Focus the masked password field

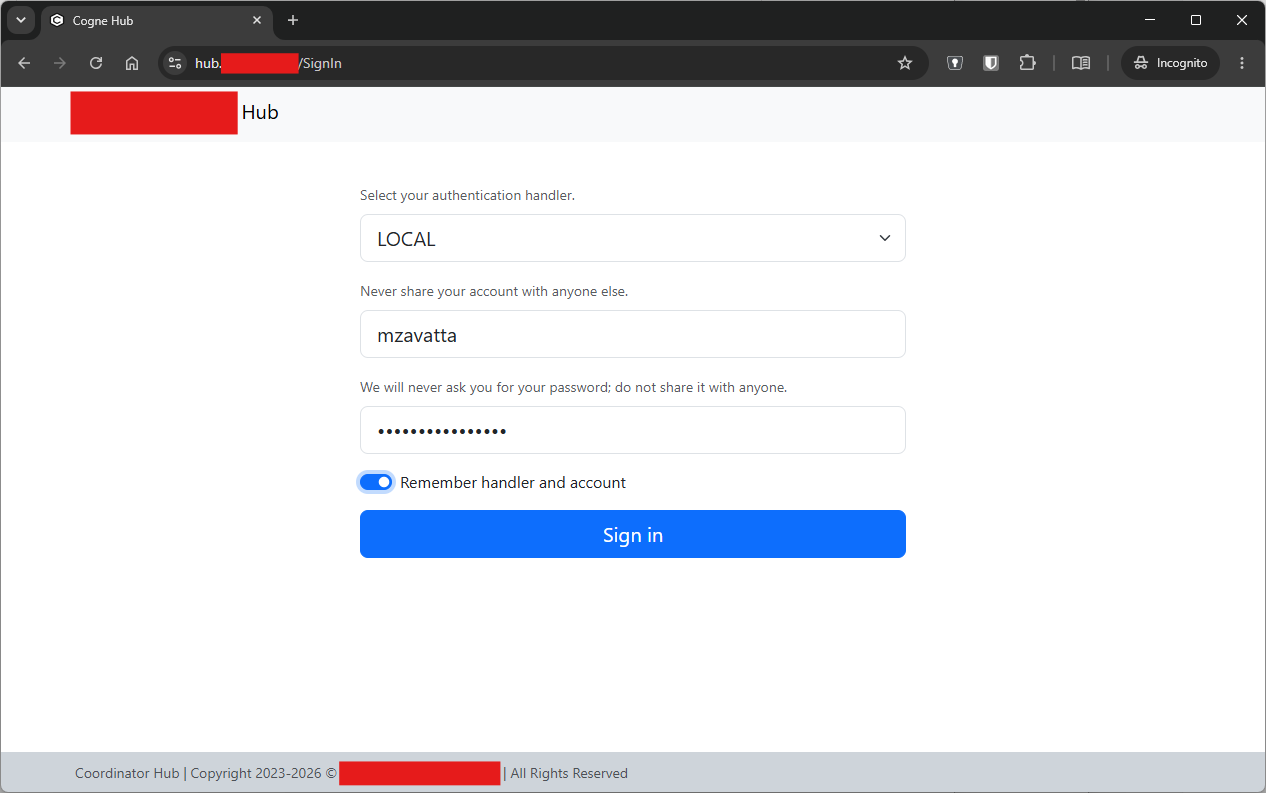632,430
